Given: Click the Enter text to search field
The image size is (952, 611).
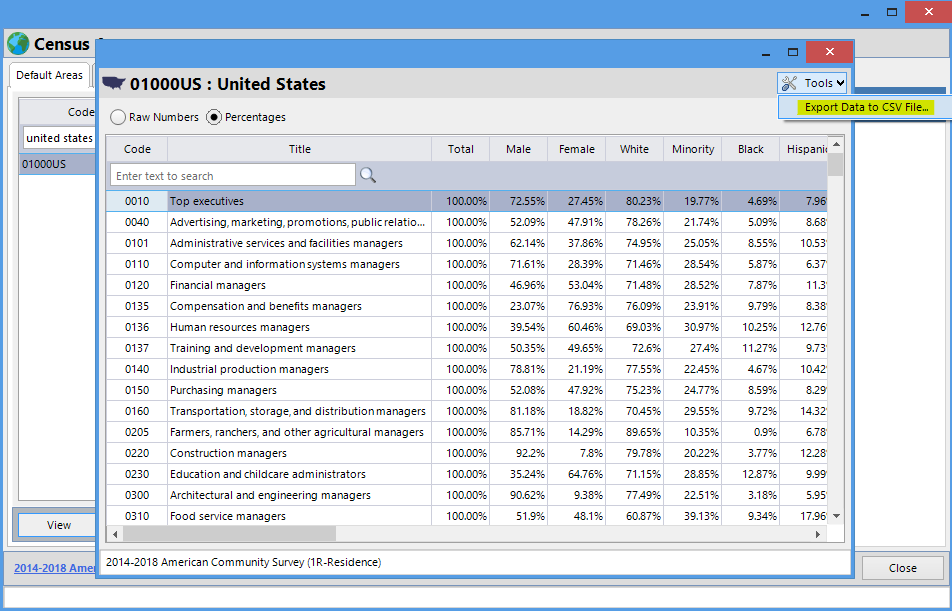Looking at the screenshot, I should (x=232, y=176).
